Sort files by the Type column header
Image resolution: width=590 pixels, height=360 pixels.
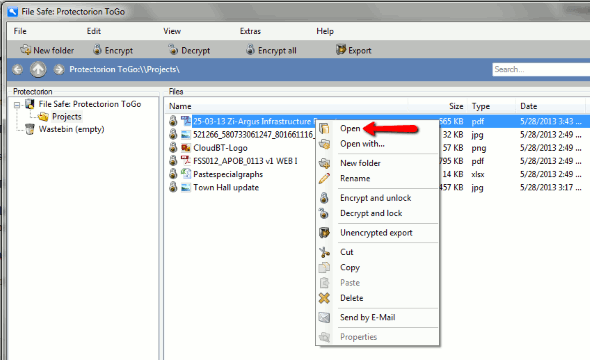click(481, 106)
